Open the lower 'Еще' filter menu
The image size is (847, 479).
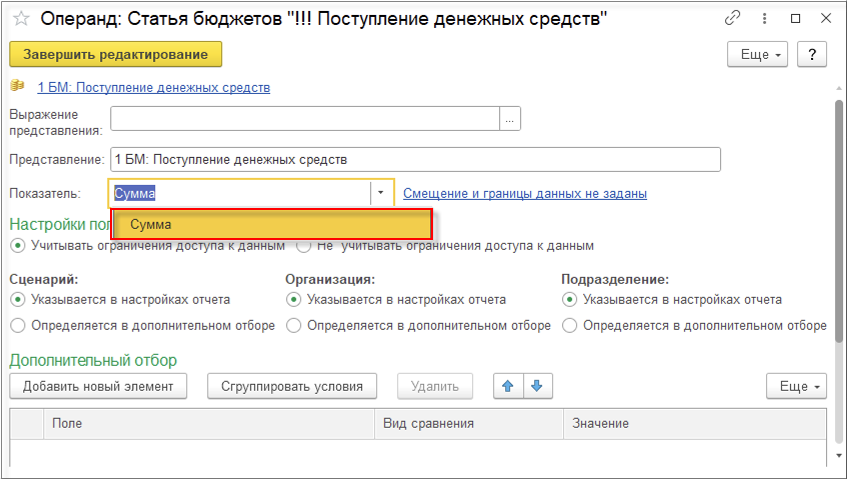click(x=796, y=386)
